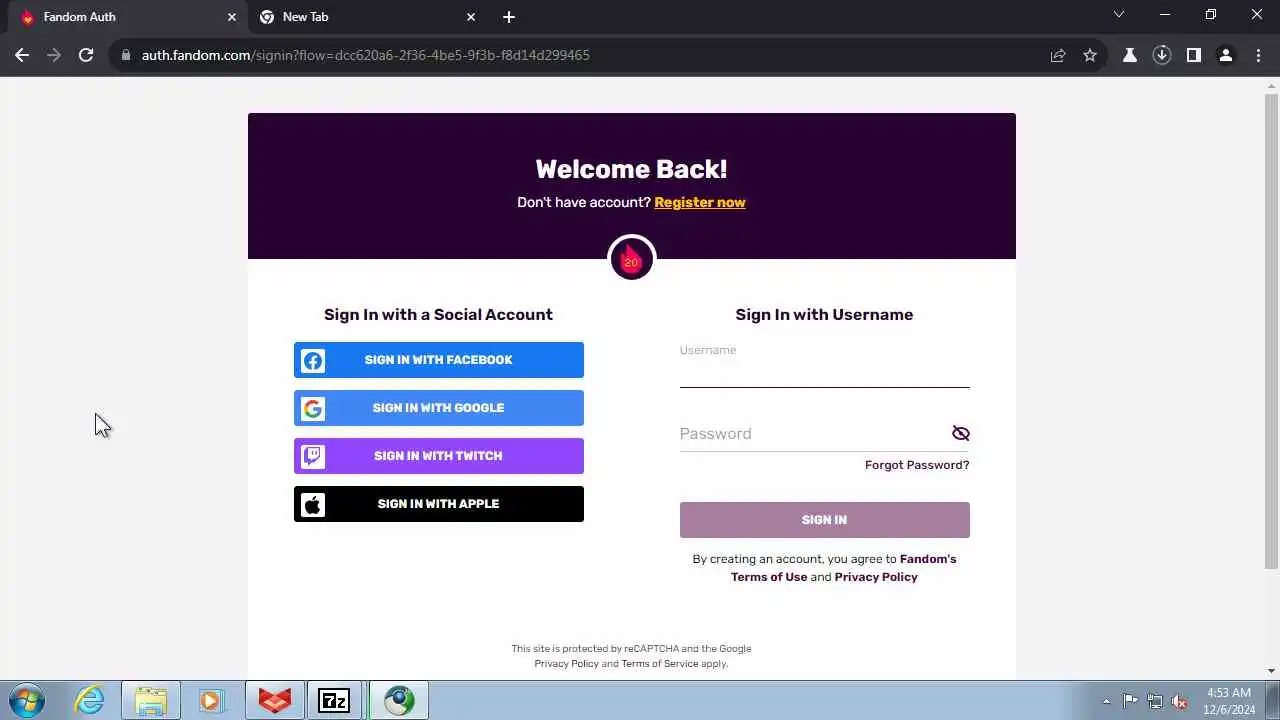Click the purple SIGN IN button
The image size is (1280, 720).
coord(824,520)
